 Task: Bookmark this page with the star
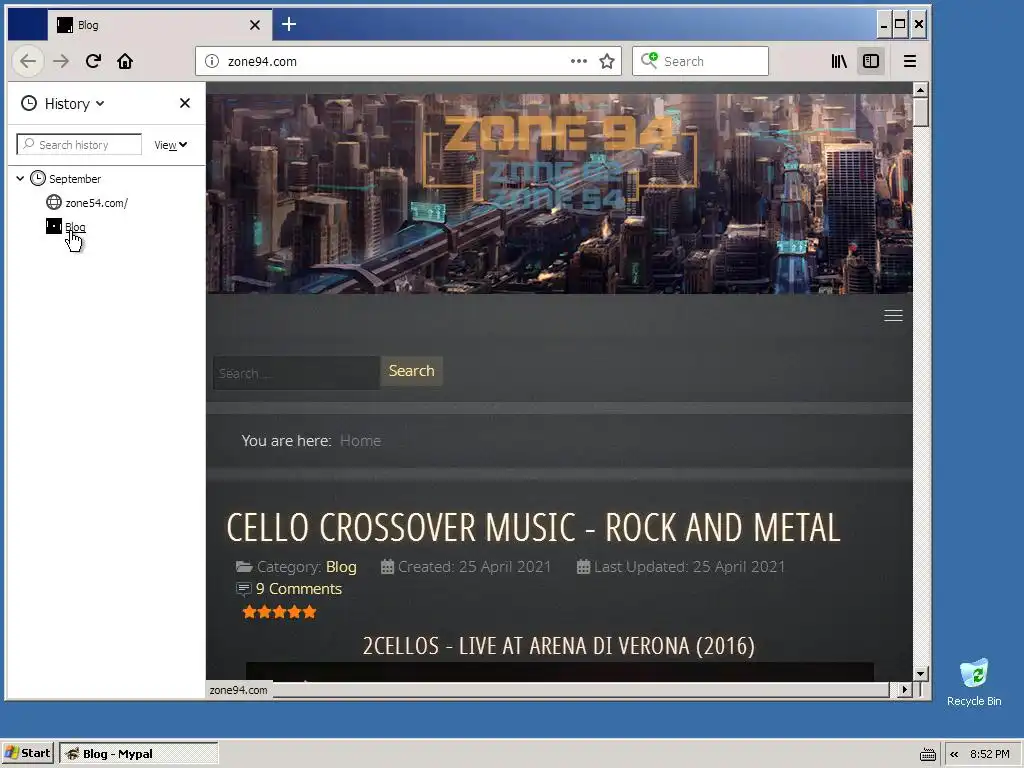(607, 61)
